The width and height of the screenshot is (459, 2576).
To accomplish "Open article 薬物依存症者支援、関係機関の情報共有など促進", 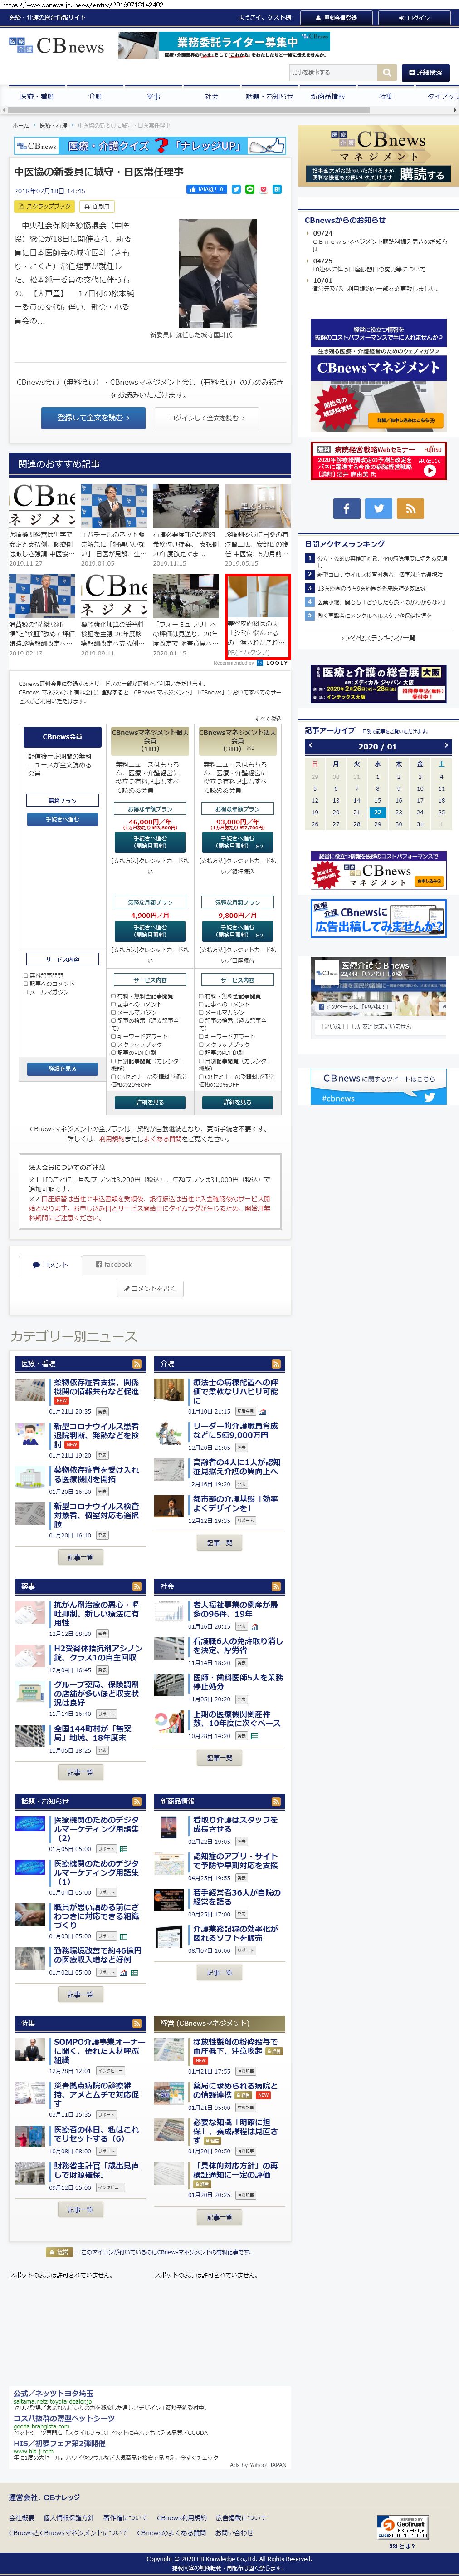I will tap(96, 1387).
